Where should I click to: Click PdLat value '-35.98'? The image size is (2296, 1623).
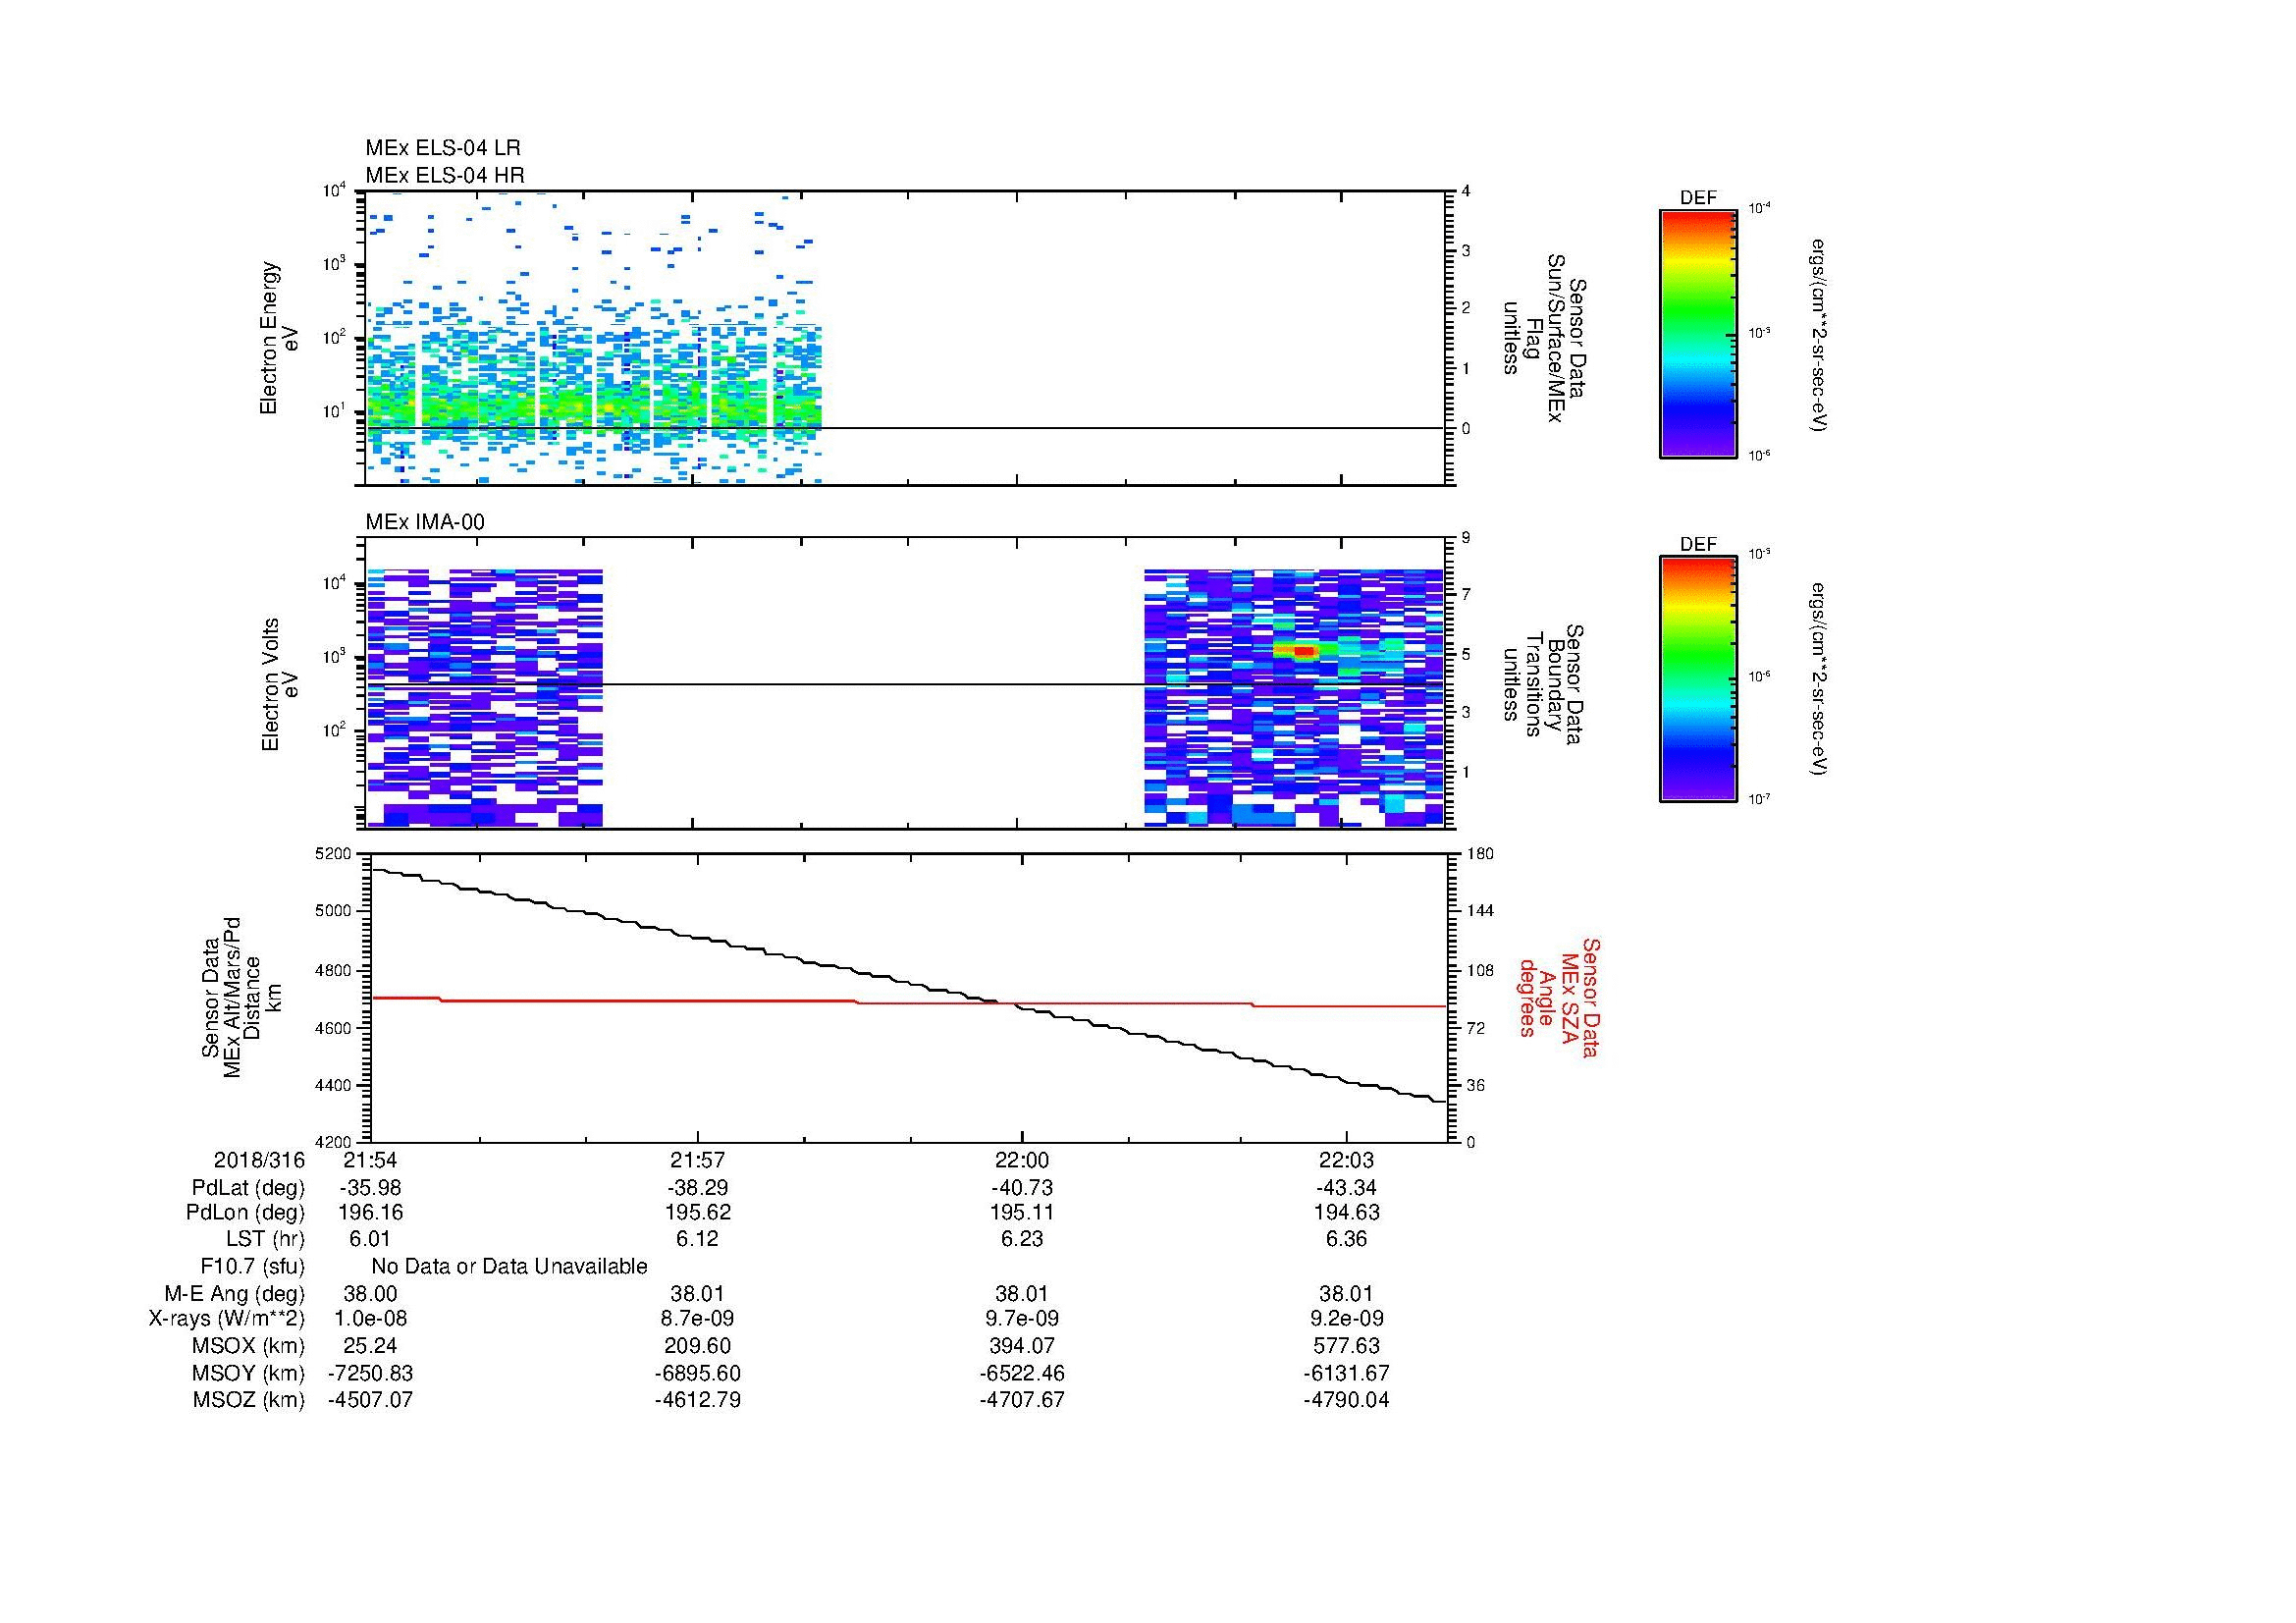point(370,1188)
